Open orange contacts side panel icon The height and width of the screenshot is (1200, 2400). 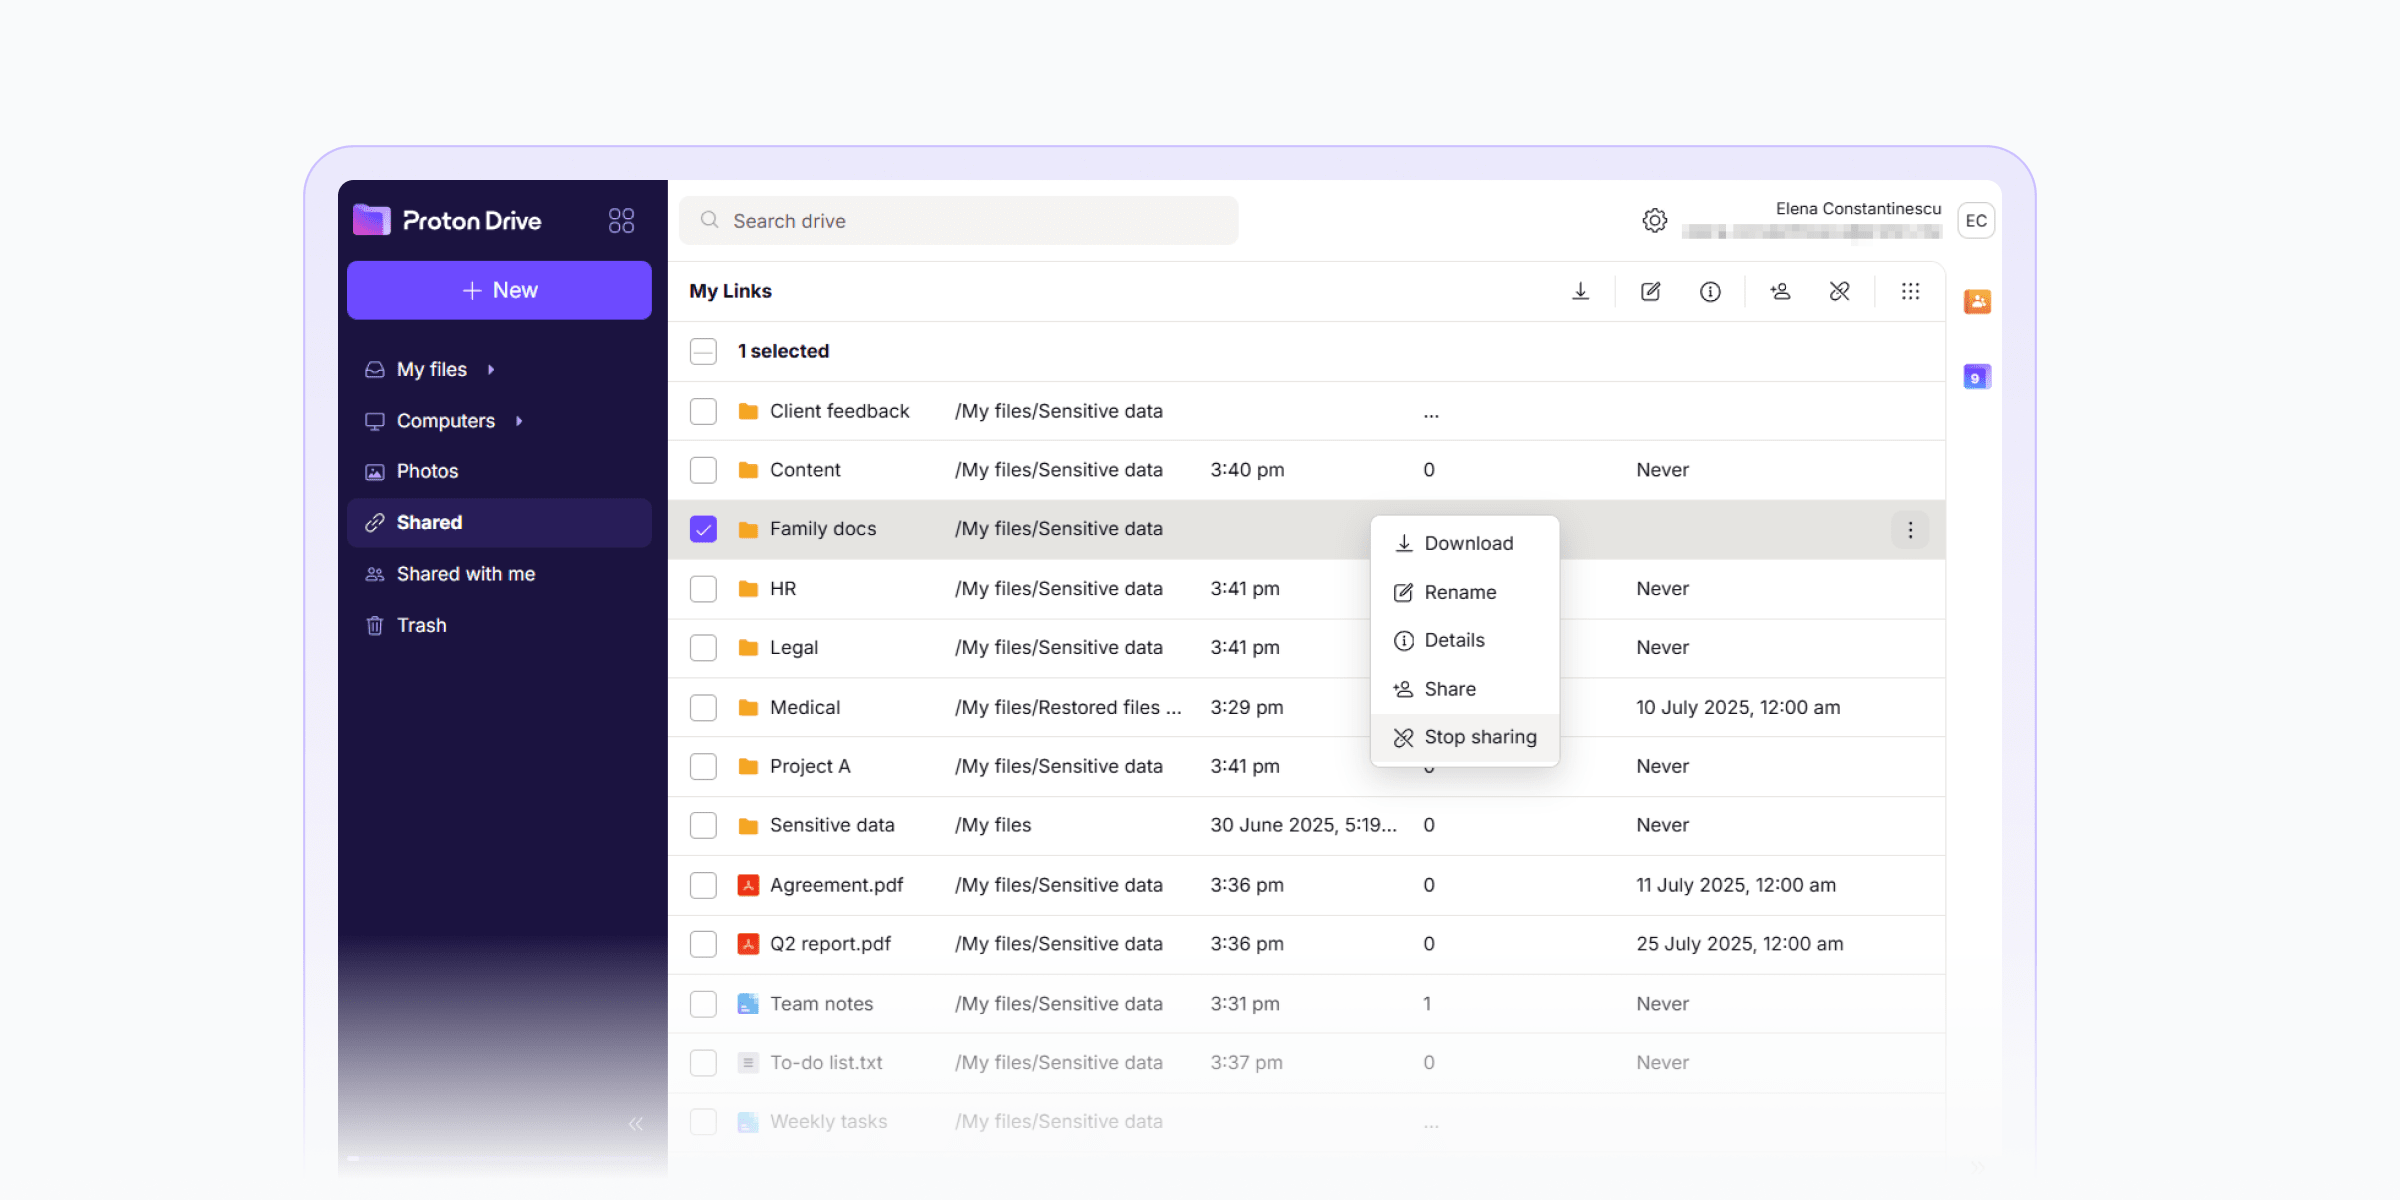tap(1977, 301)
